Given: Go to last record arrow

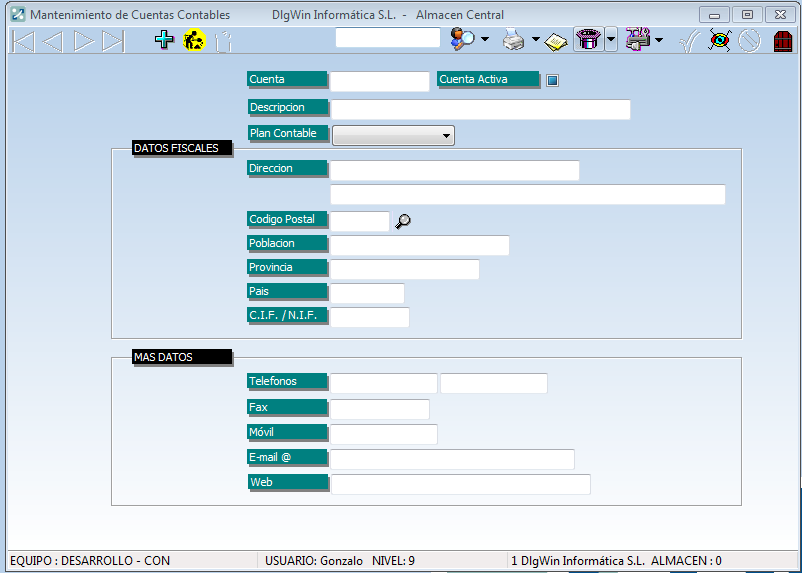Looking at the screenshot, I should (x=113, y=40).
